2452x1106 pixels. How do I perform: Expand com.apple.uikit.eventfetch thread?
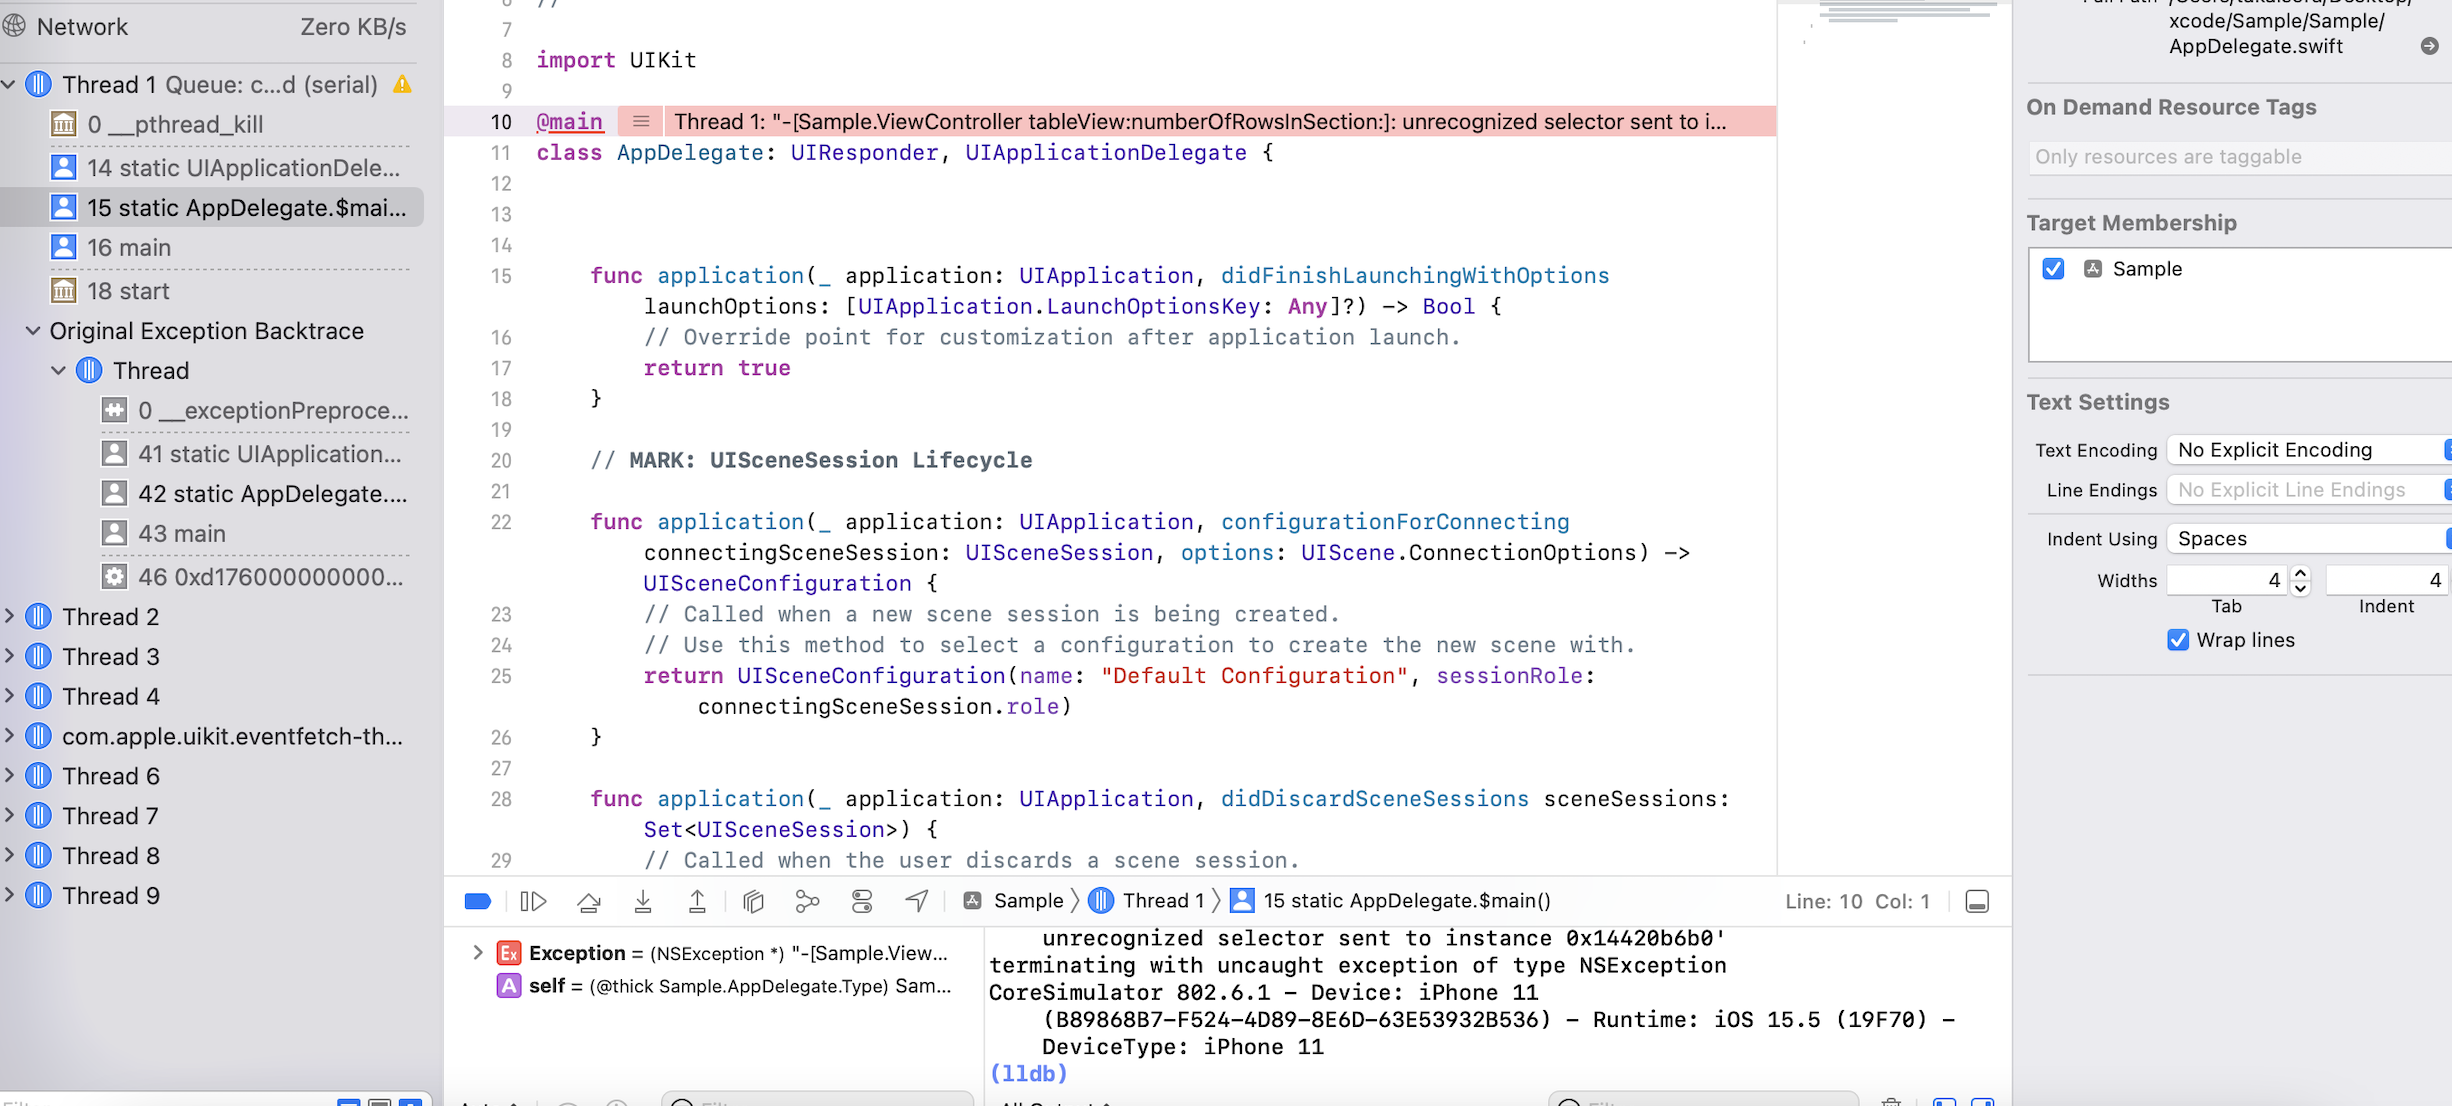(x=9, y=736)
